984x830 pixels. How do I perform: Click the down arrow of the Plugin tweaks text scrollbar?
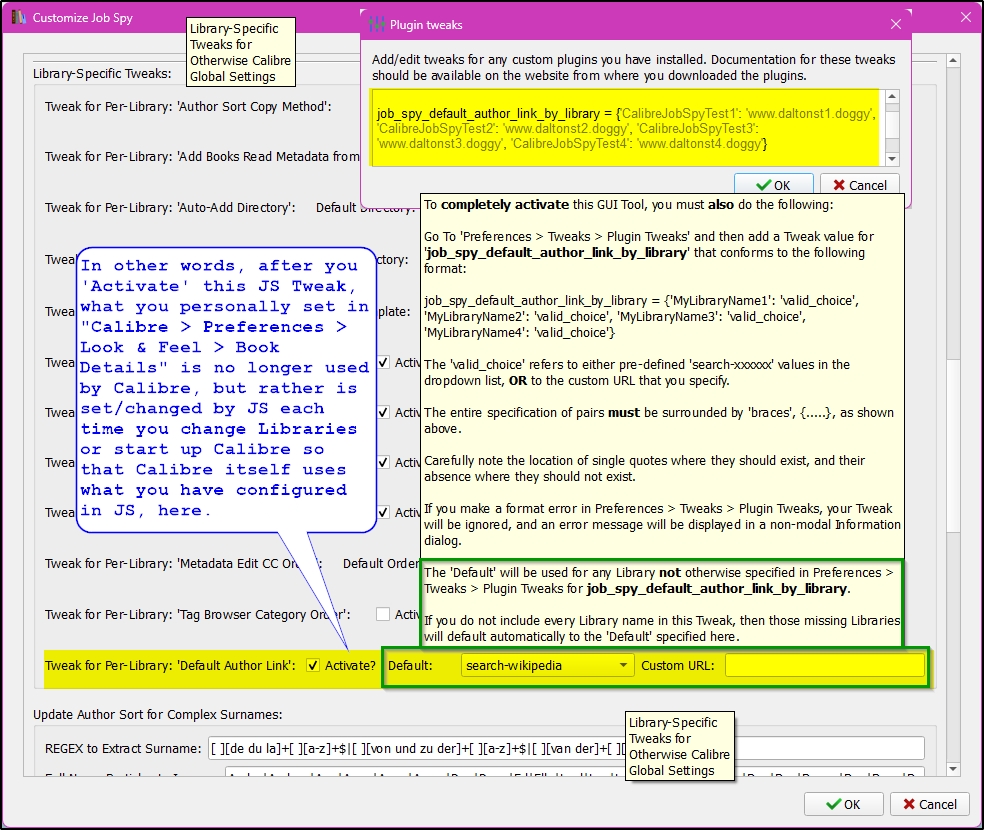point(892,159)
